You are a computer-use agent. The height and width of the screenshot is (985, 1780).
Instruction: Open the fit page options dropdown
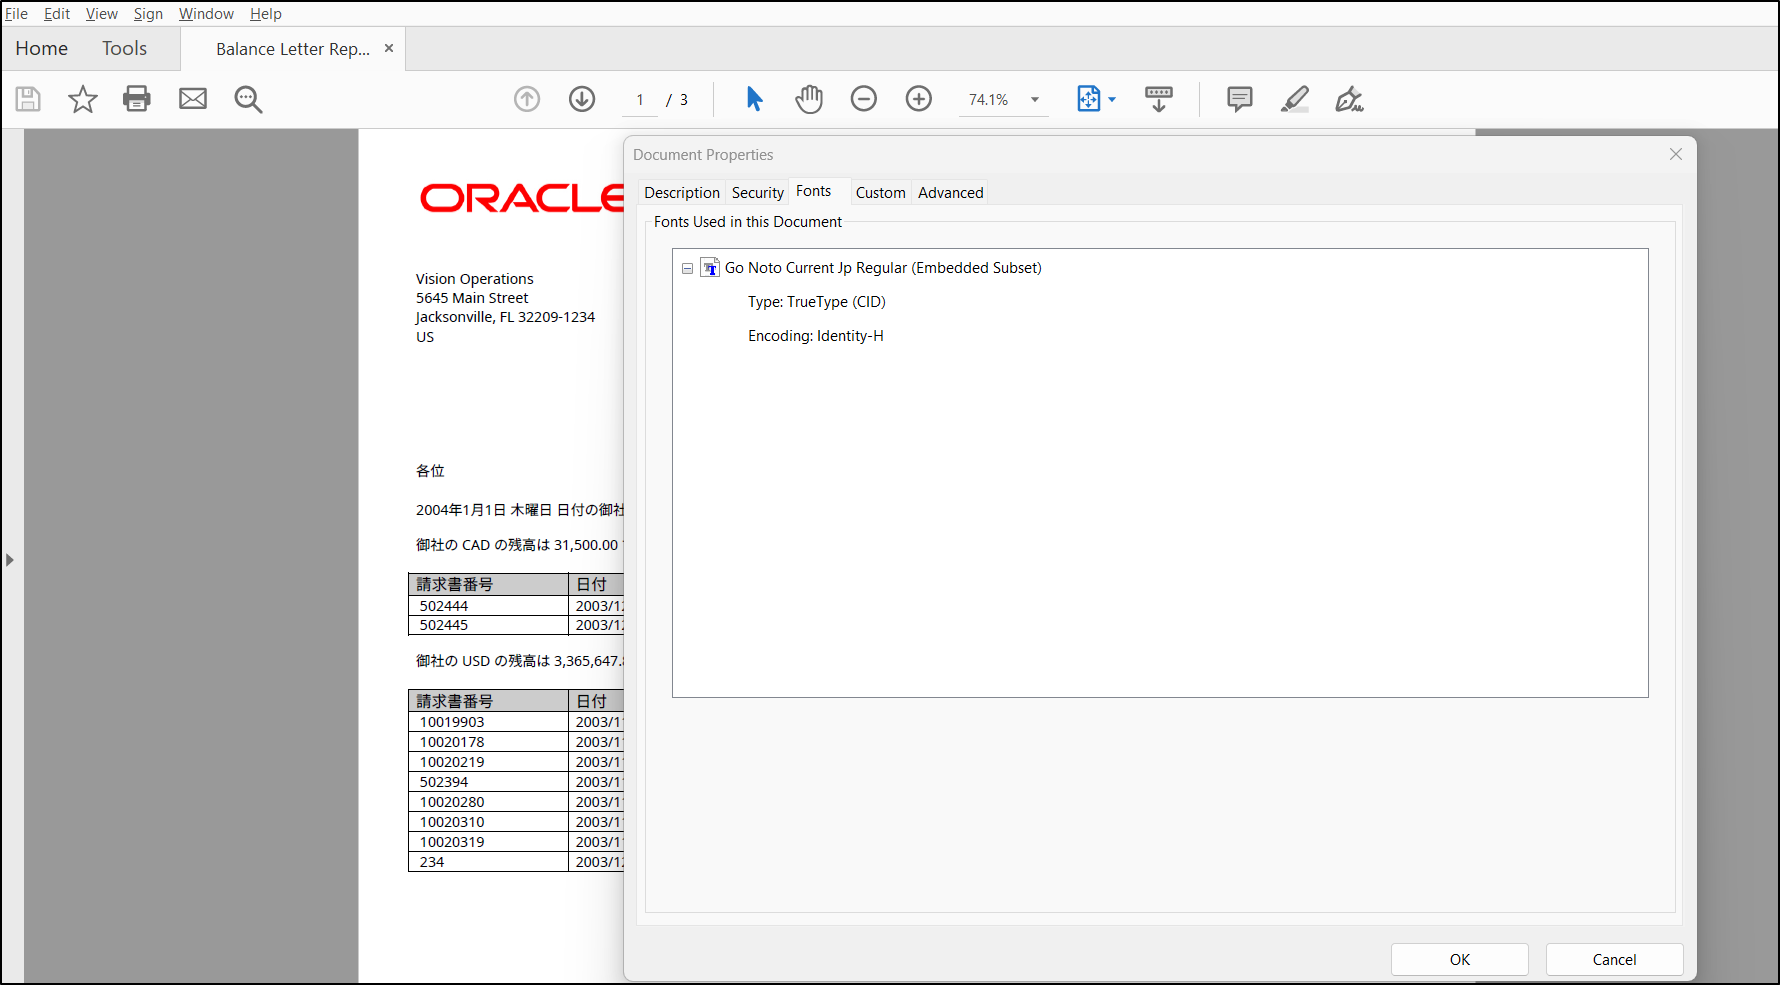pos(1112,100)
